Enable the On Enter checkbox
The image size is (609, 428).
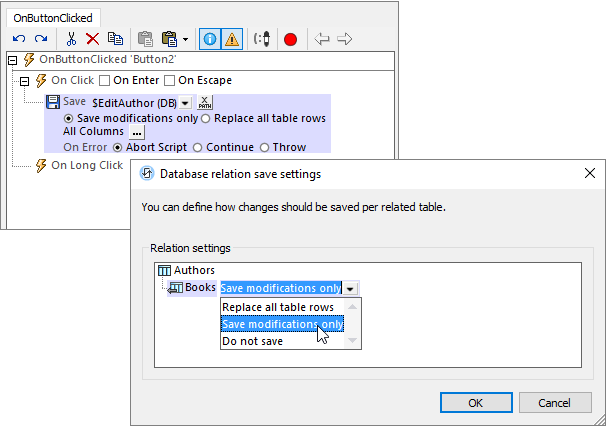[x=104, y=80]
